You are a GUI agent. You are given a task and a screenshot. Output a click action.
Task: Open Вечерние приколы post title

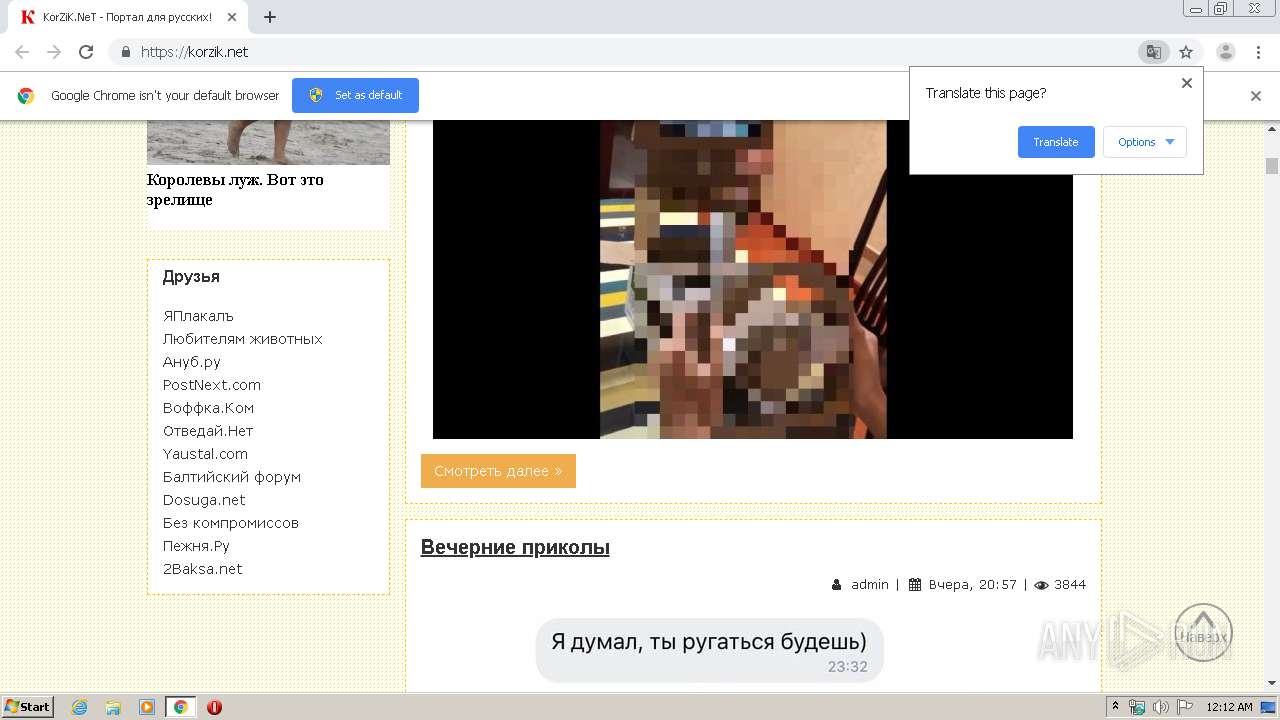click(515, 547)
